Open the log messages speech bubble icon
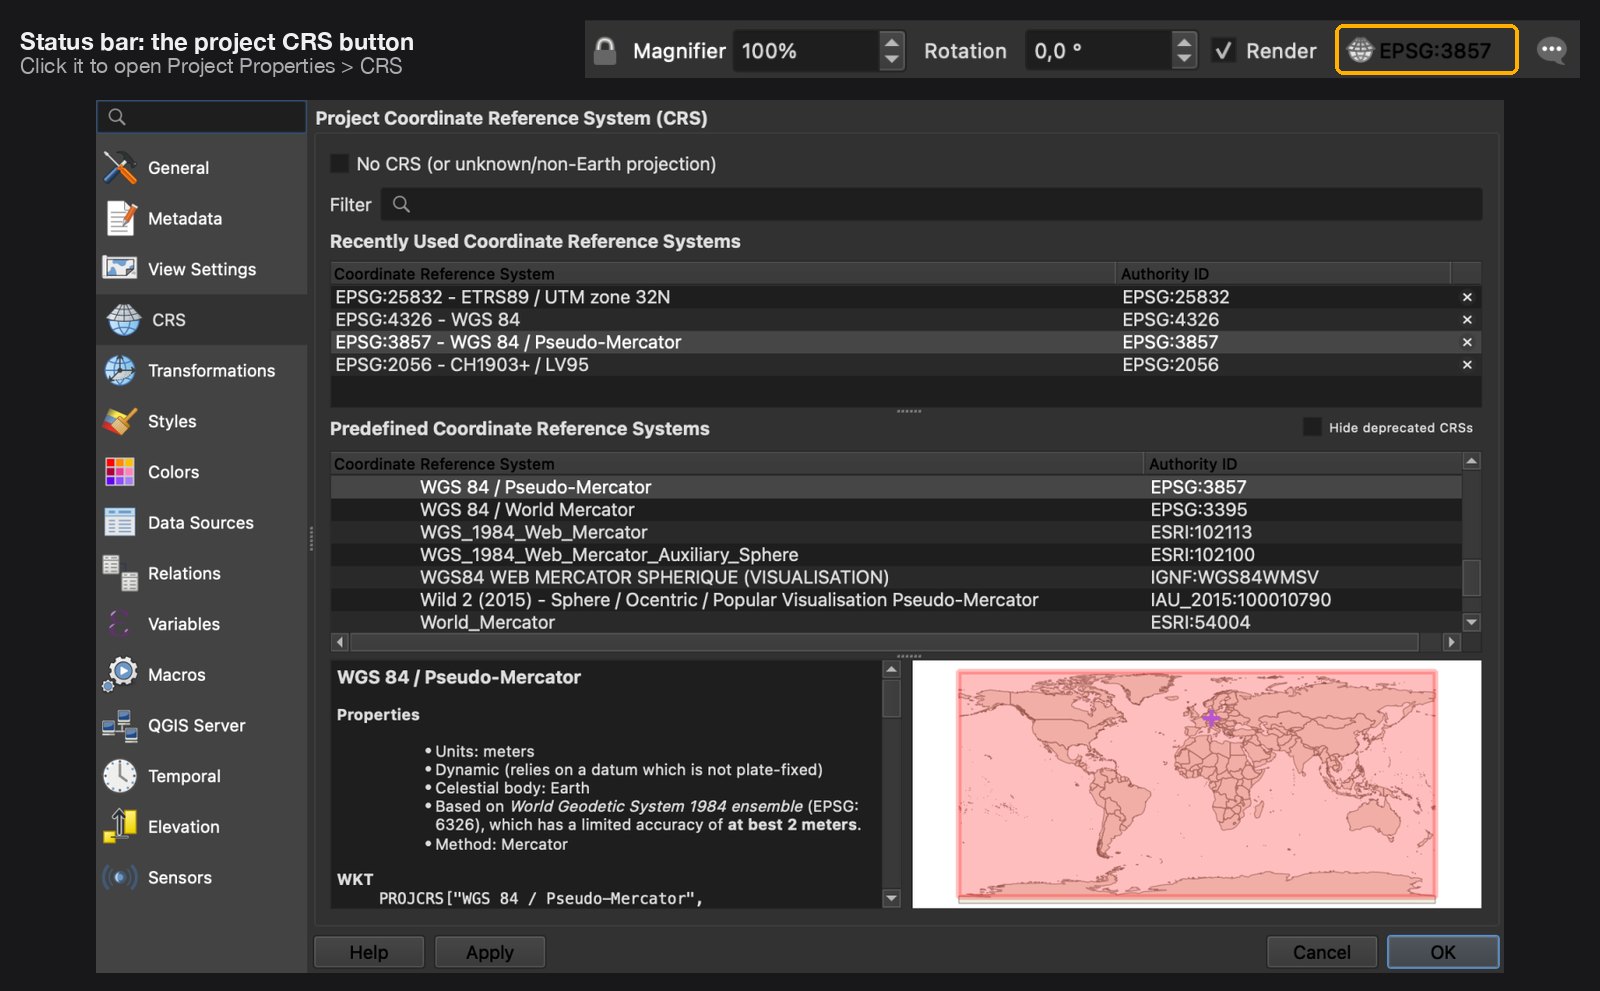This screenshot has height=991, width=1600. point(1552,50)
